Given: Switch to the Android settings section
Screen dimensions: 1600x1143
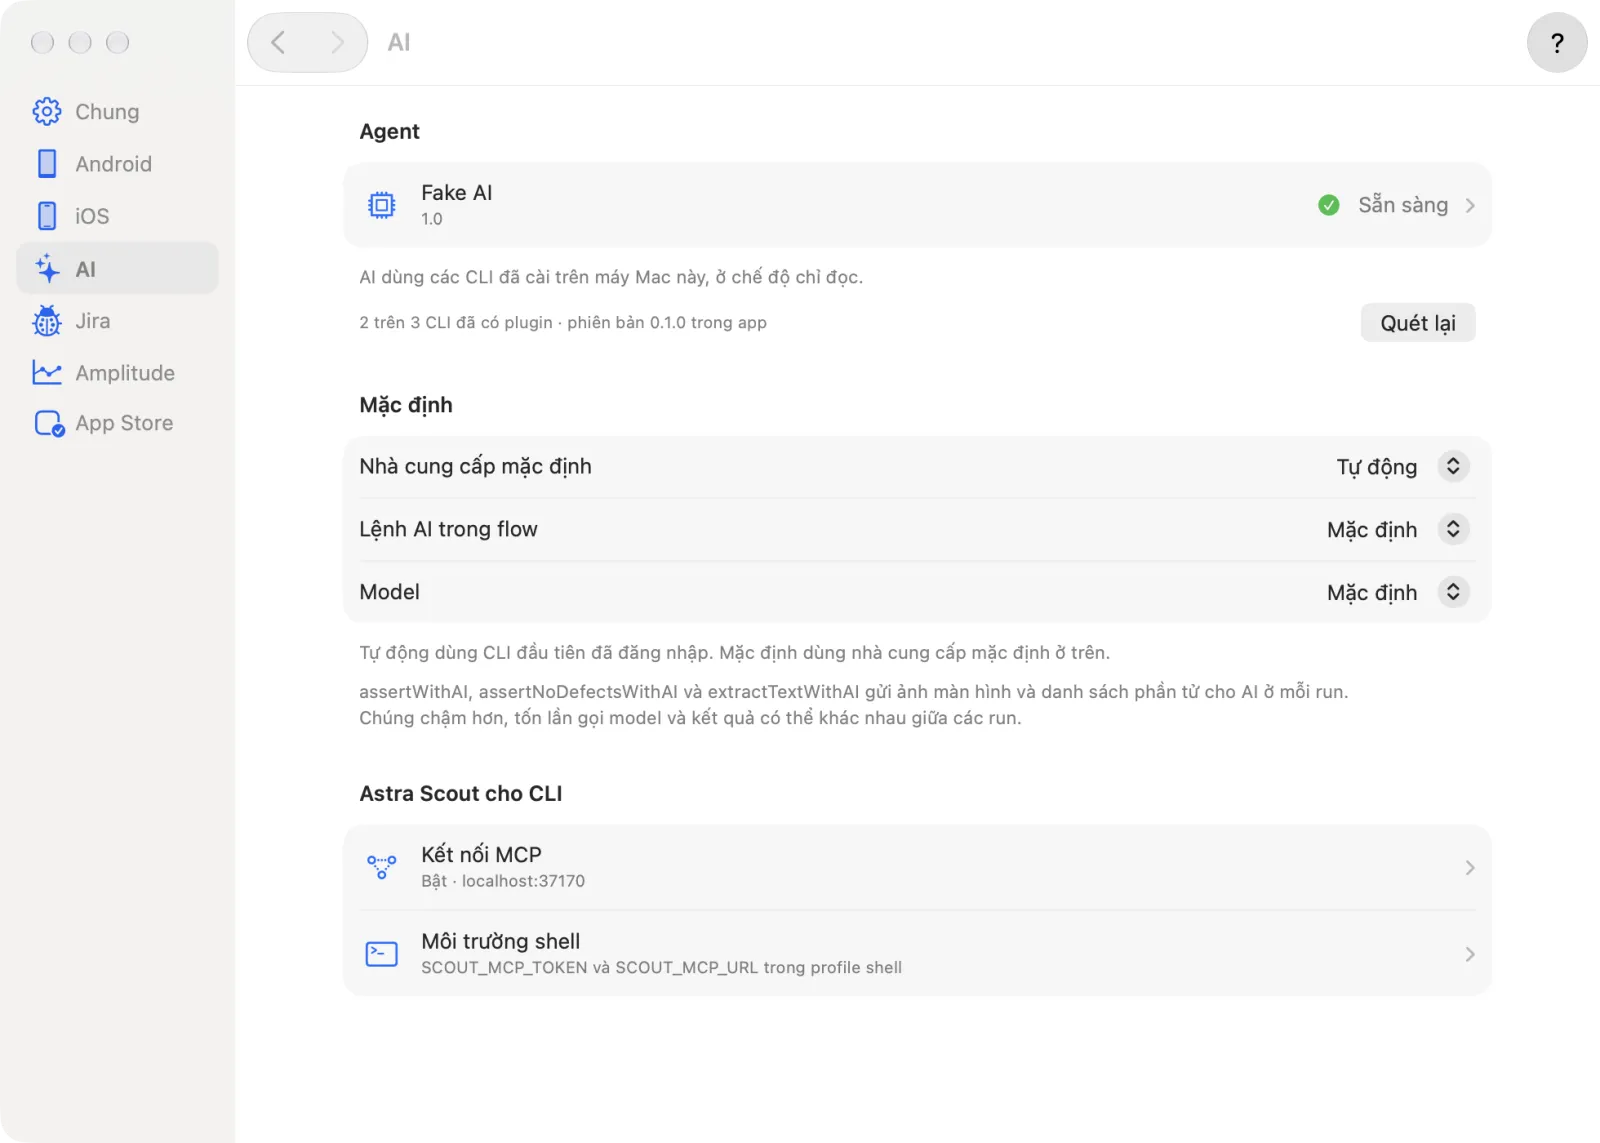Looking at the screenshot, I should point(117,164).
